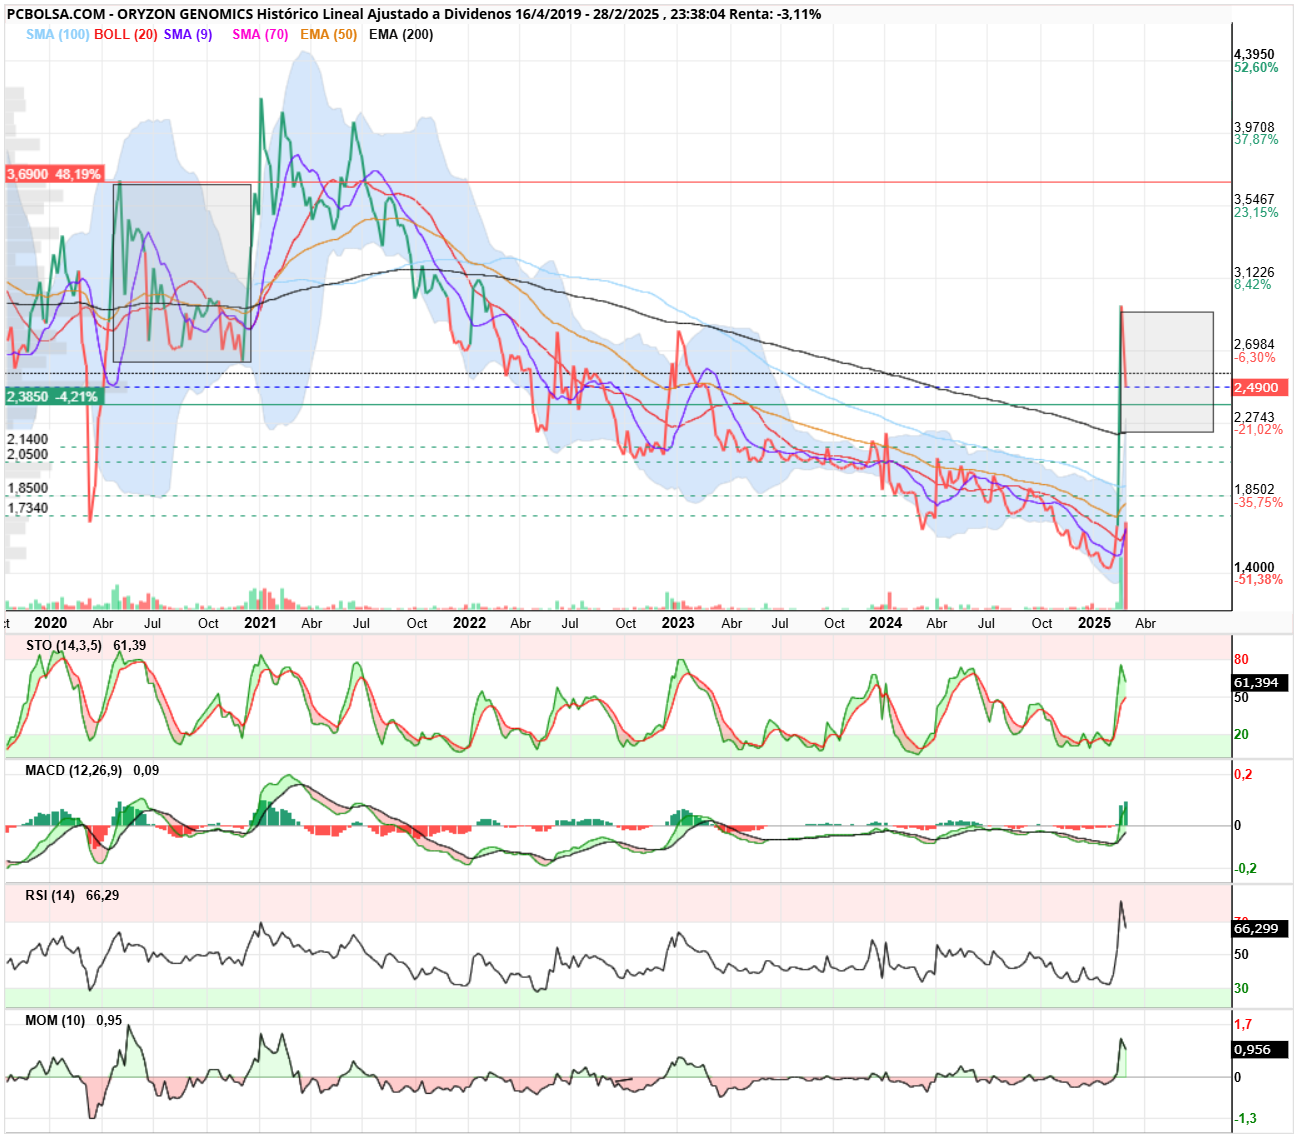Click the 3,9708 price axis value

(1254, 127)
